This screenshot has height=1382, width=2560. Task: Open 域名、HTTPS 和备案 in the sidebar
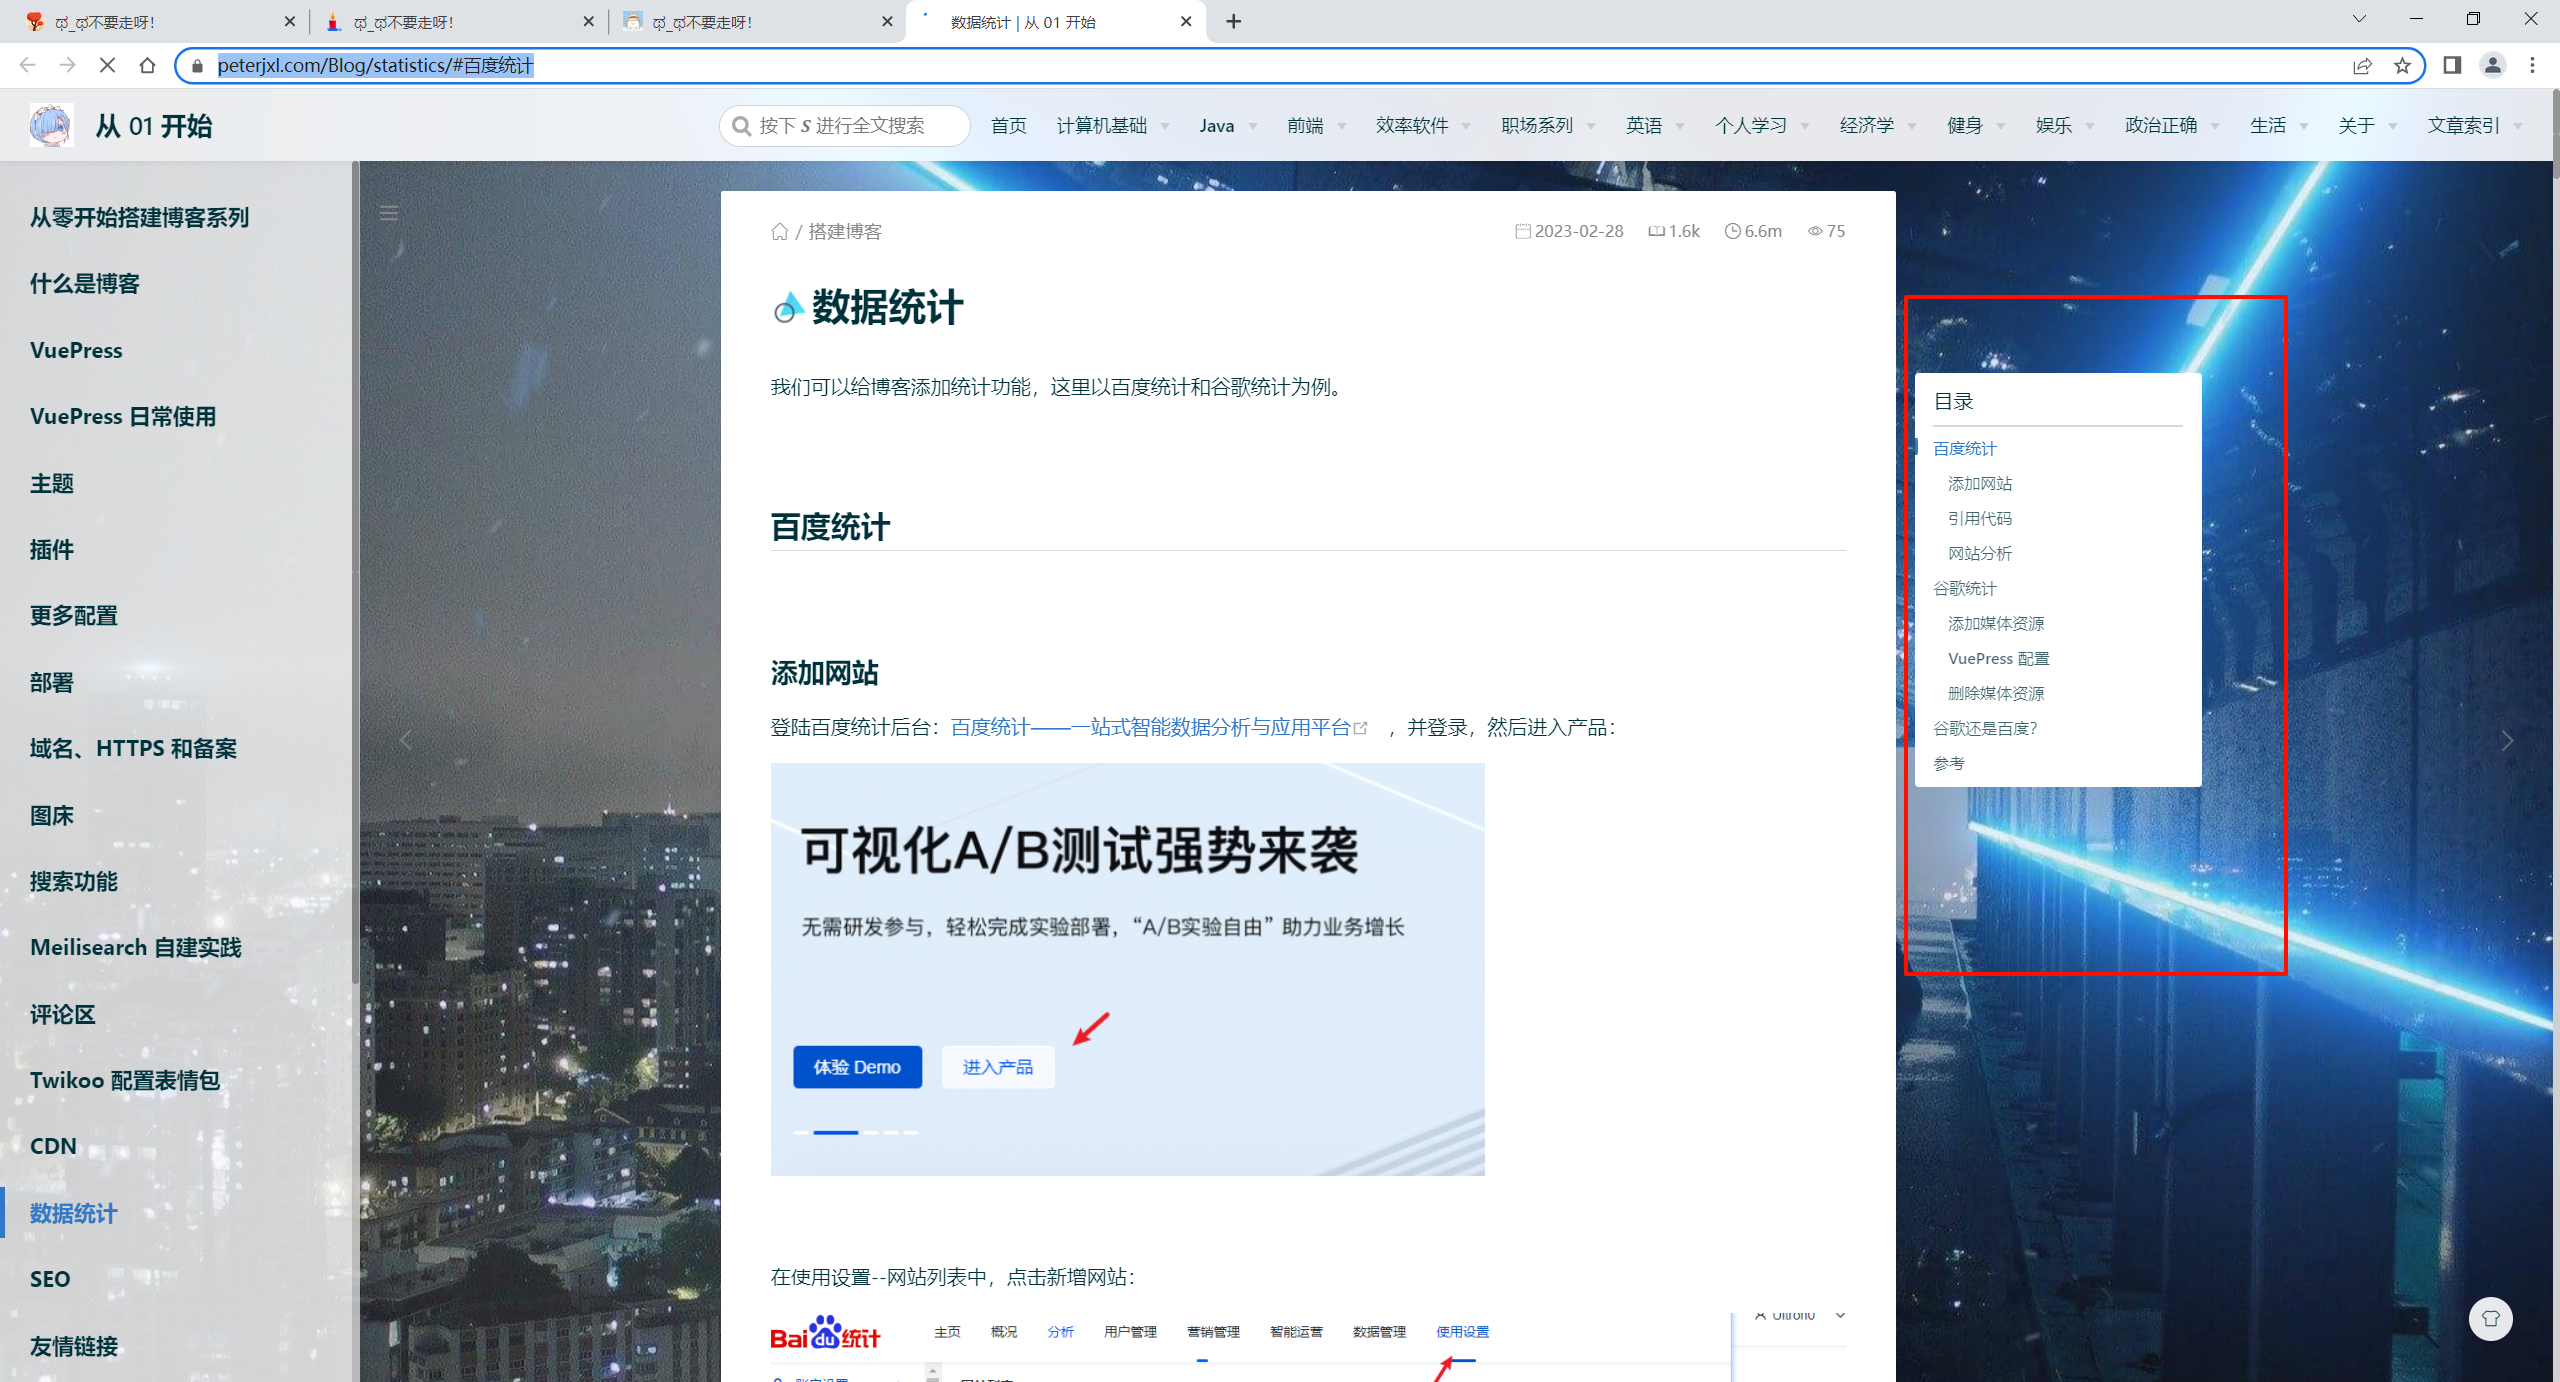coord(133,748)
